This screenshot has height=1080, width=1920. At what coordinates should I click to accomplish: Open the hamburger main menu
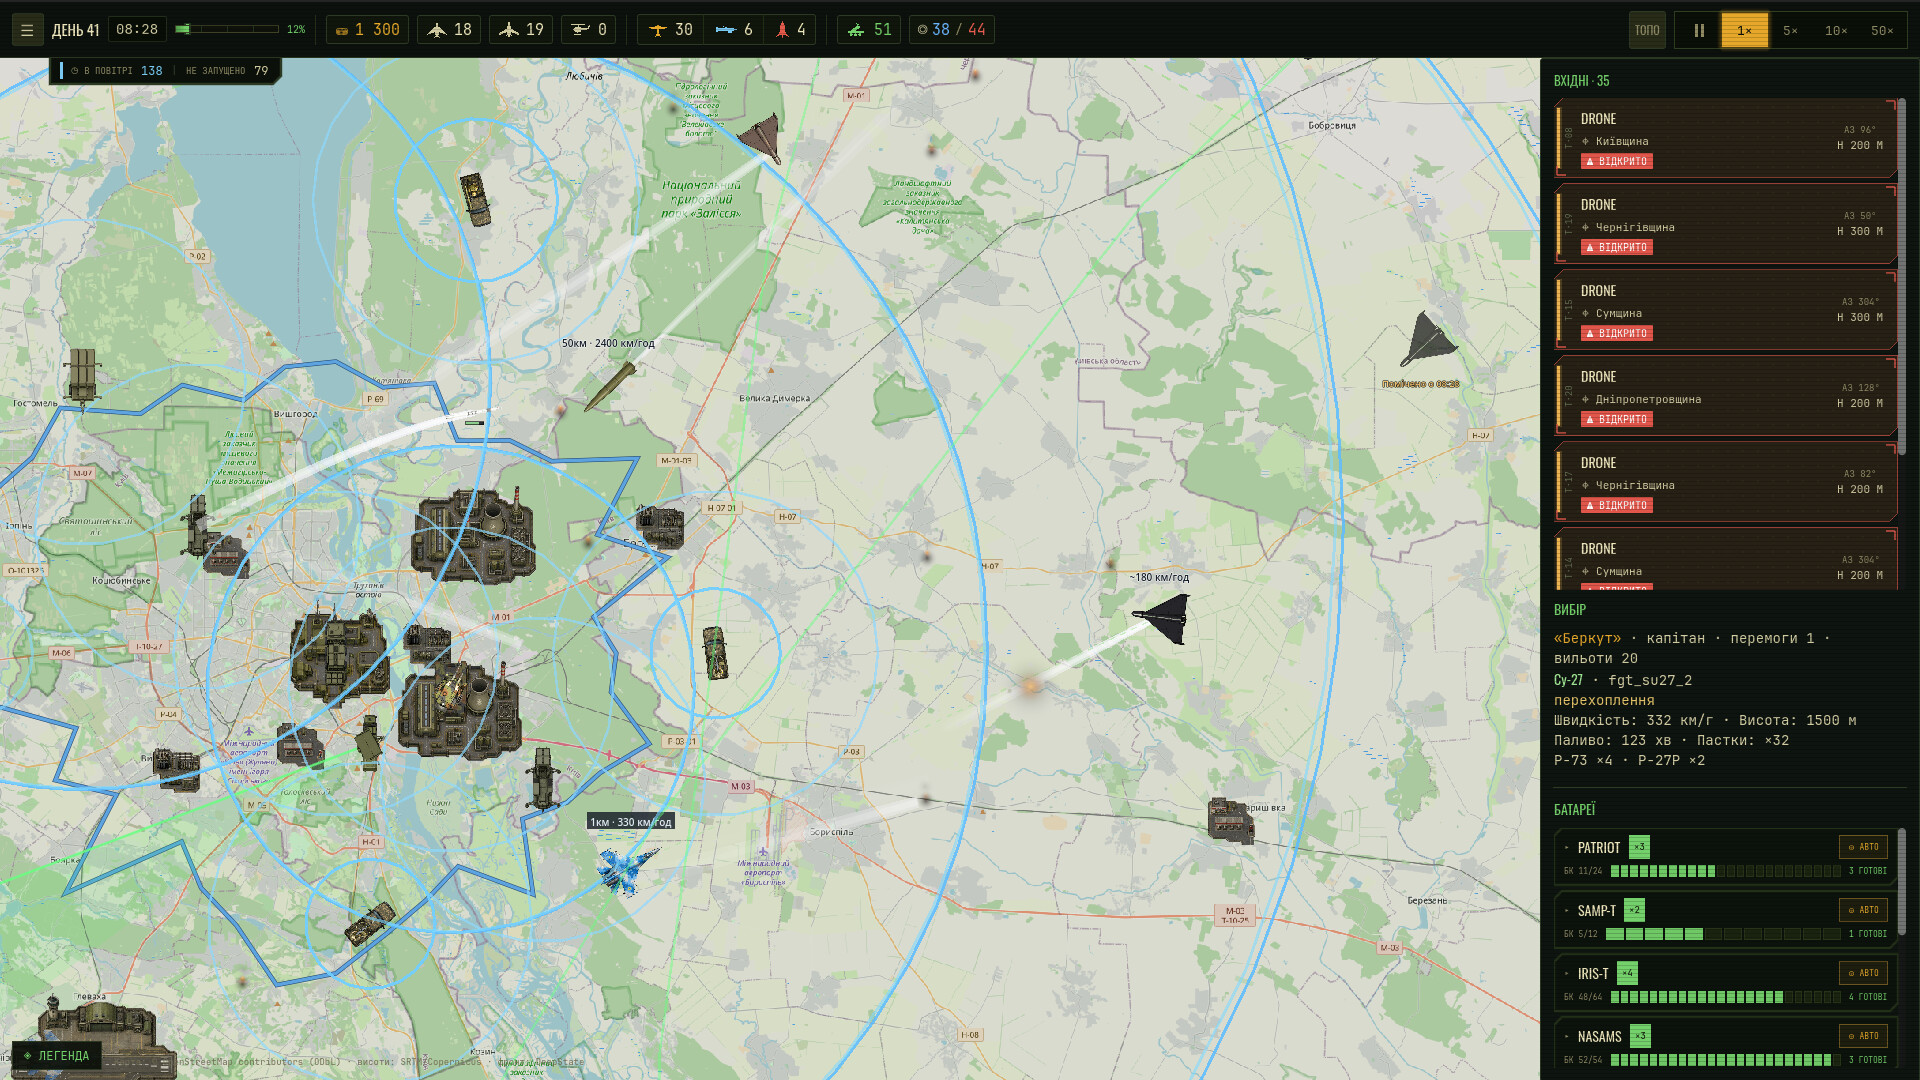pos(27,30)
